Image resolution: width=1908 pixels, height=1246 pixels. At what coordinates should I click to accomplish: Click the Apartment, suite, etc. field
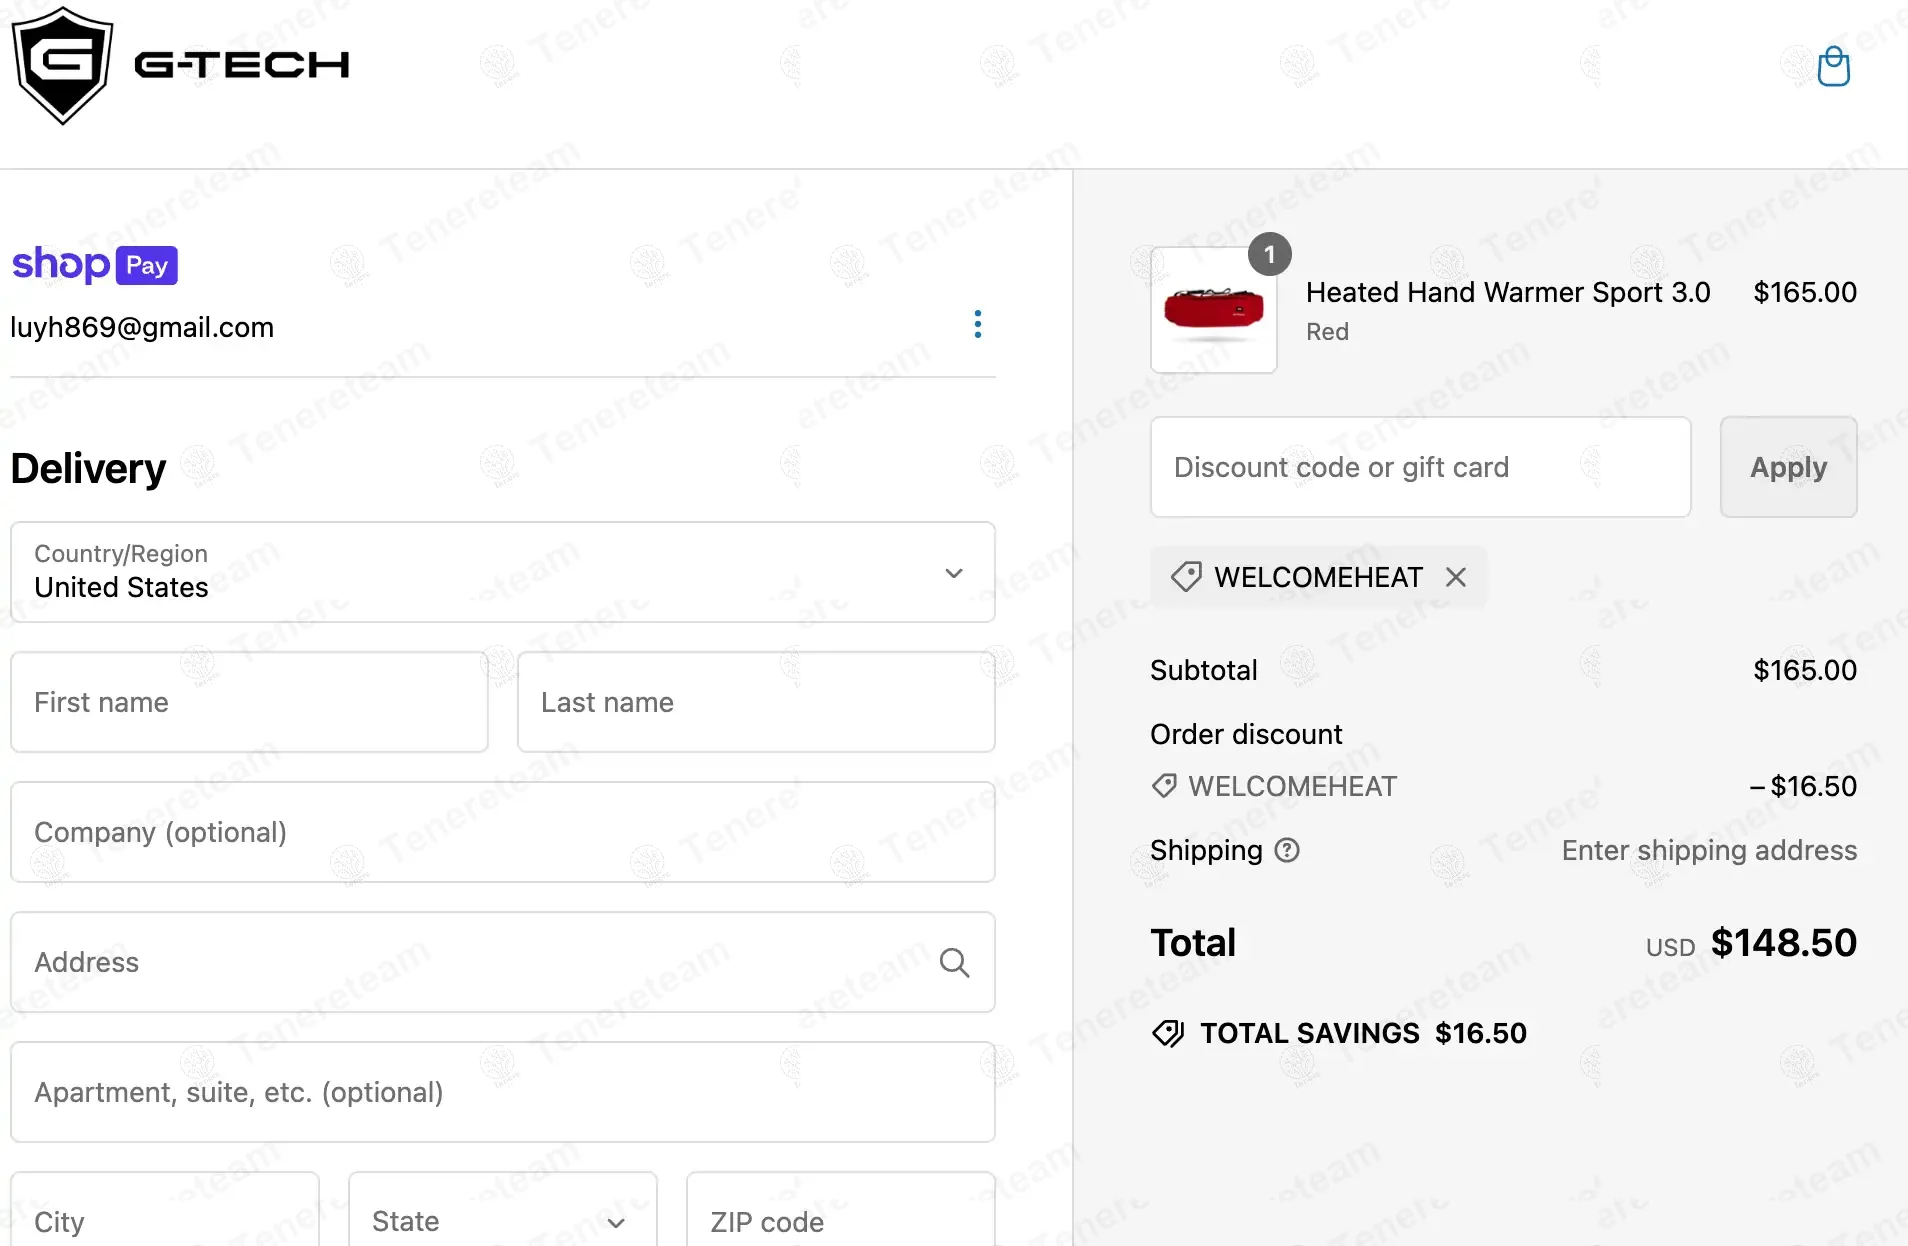[502, 1092]
